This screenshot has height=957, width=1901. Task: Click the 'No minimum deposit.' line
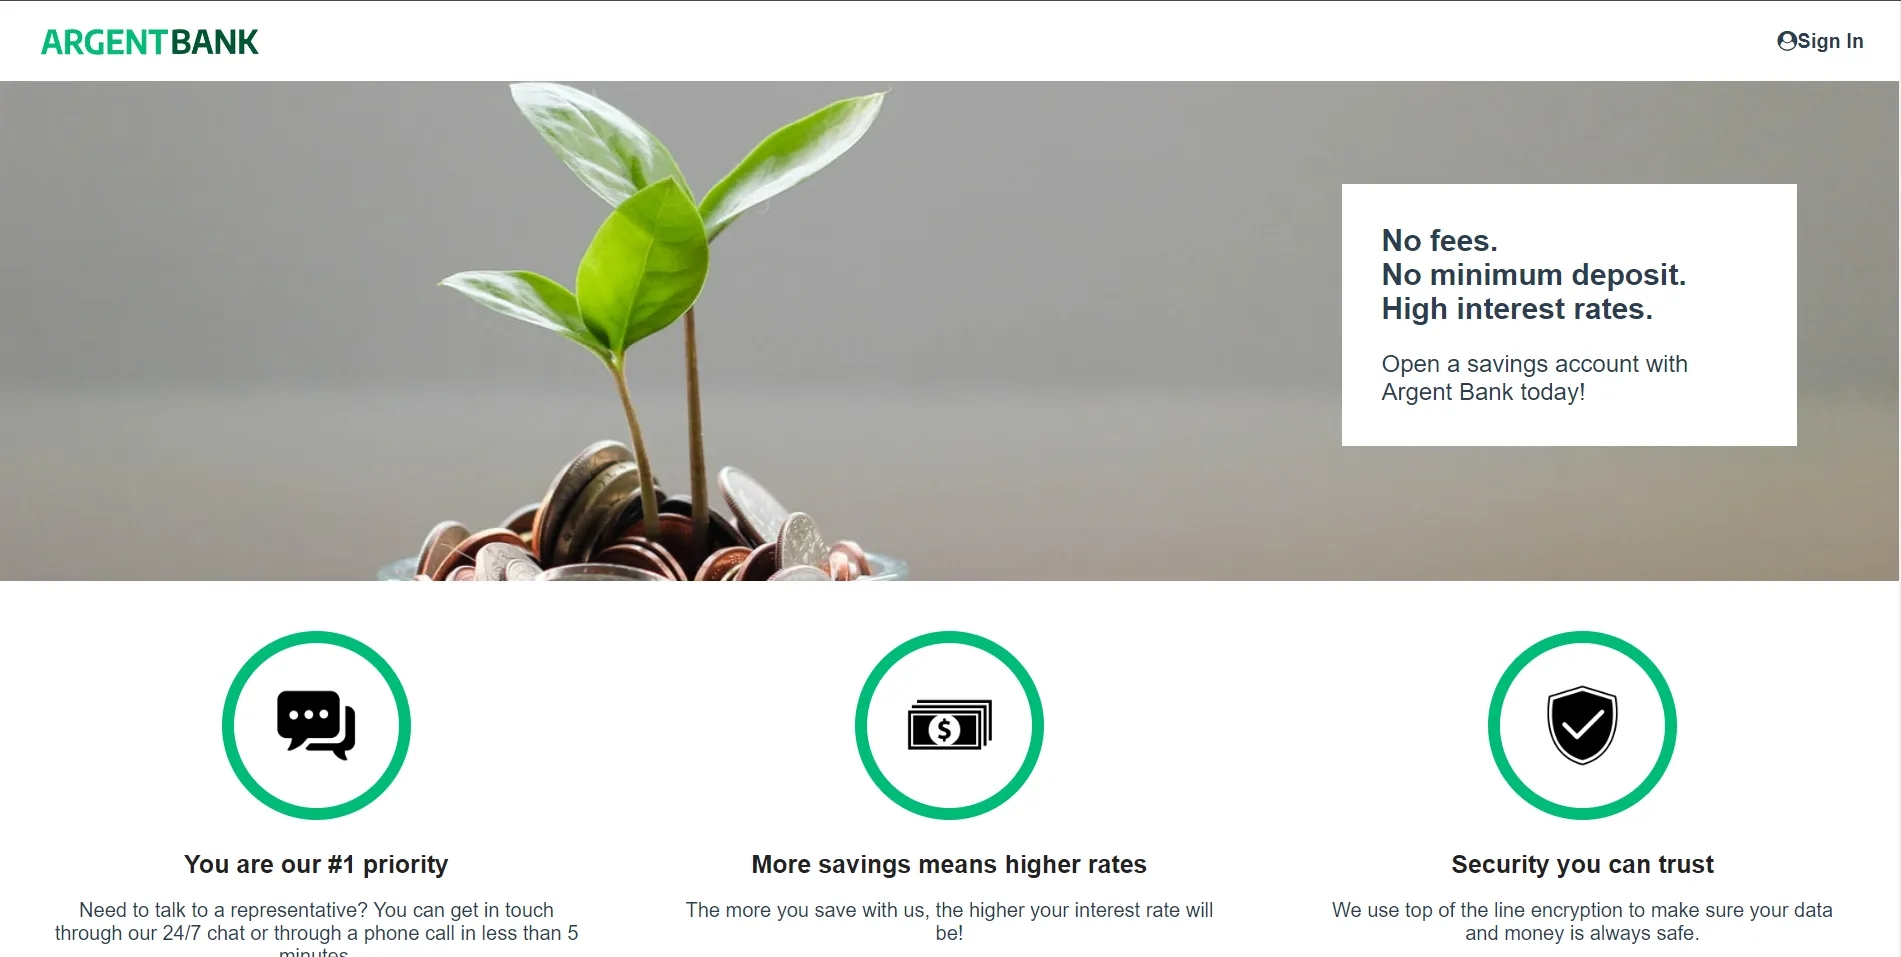(1534, 275)
